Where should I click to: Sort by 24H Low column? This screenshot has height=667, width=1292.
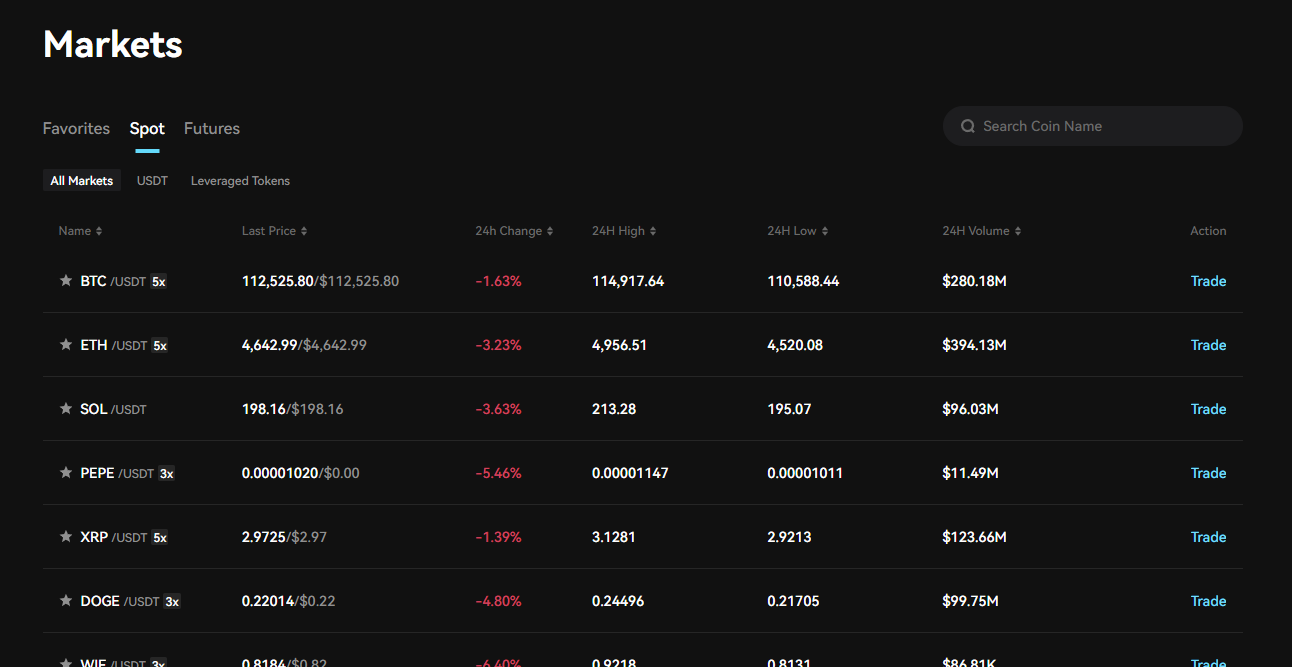click(x=797, y=231)
